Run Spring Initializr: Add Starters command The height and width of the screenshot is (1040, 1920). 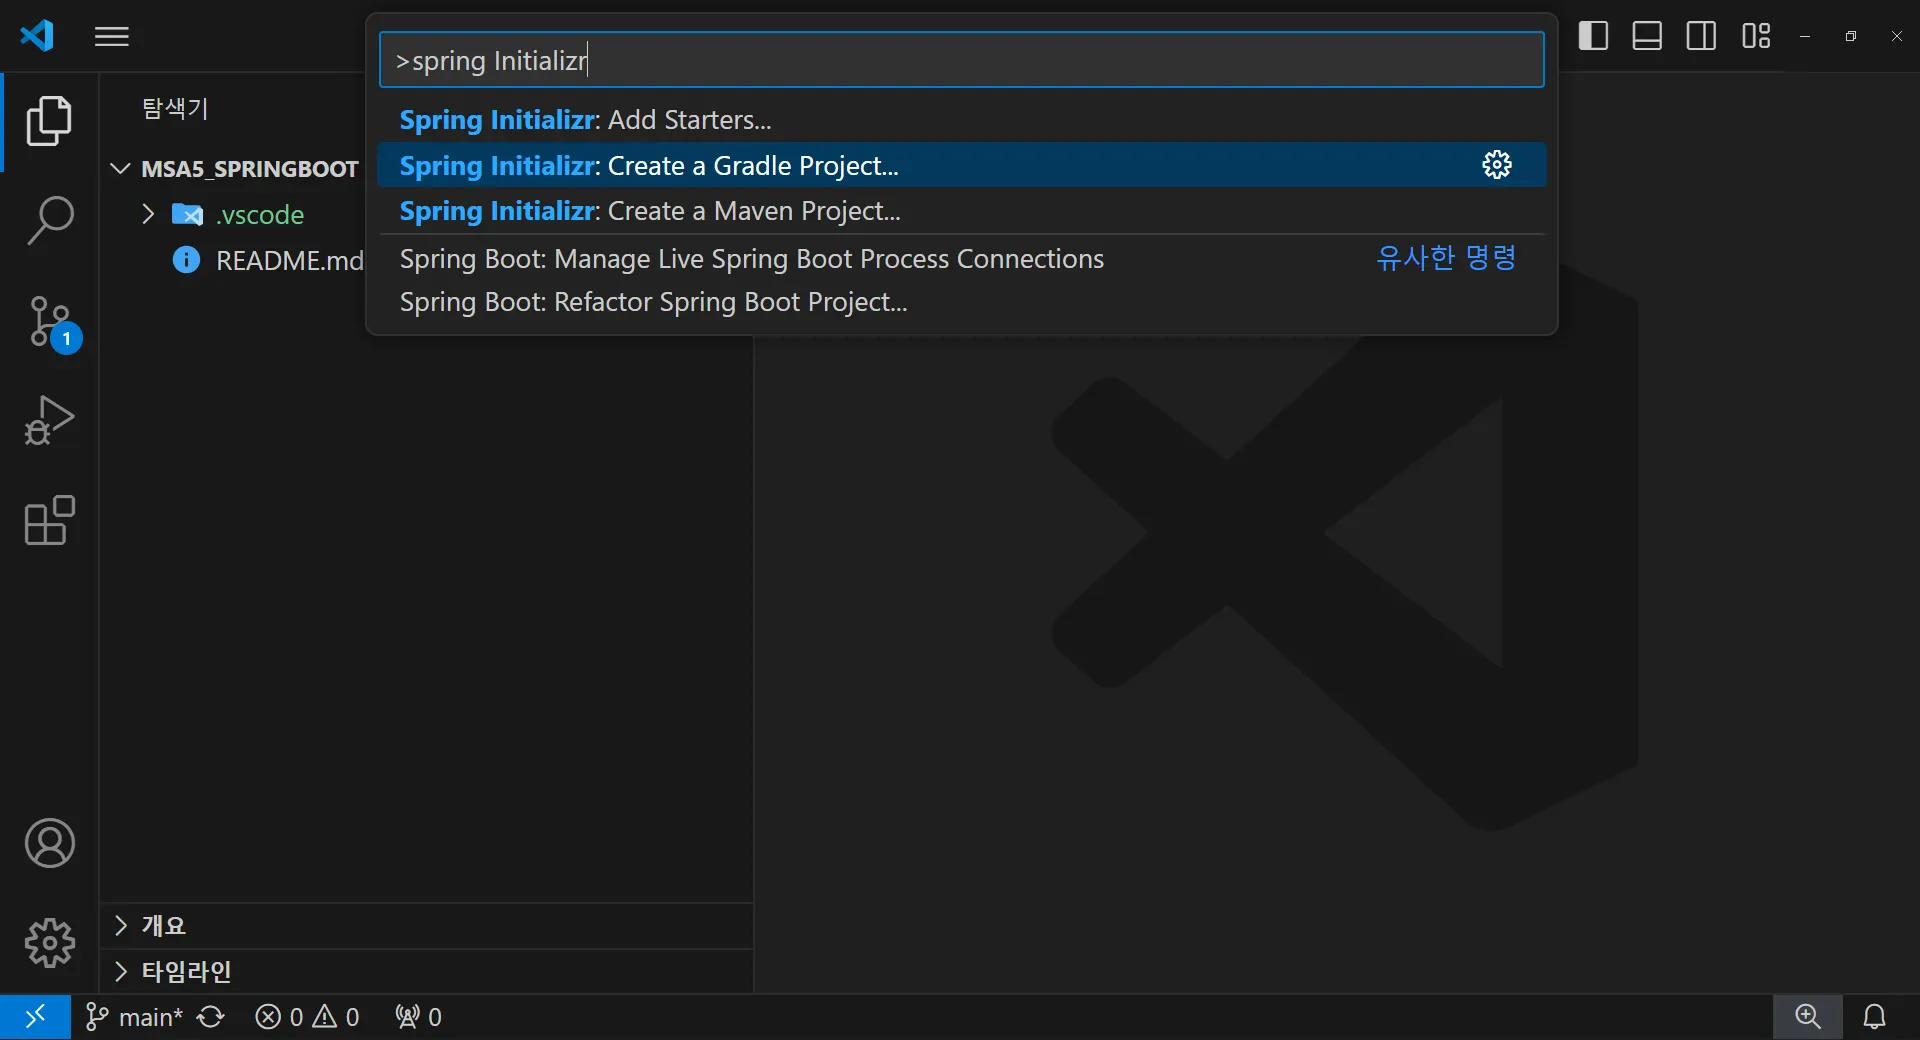pos(962,120)
